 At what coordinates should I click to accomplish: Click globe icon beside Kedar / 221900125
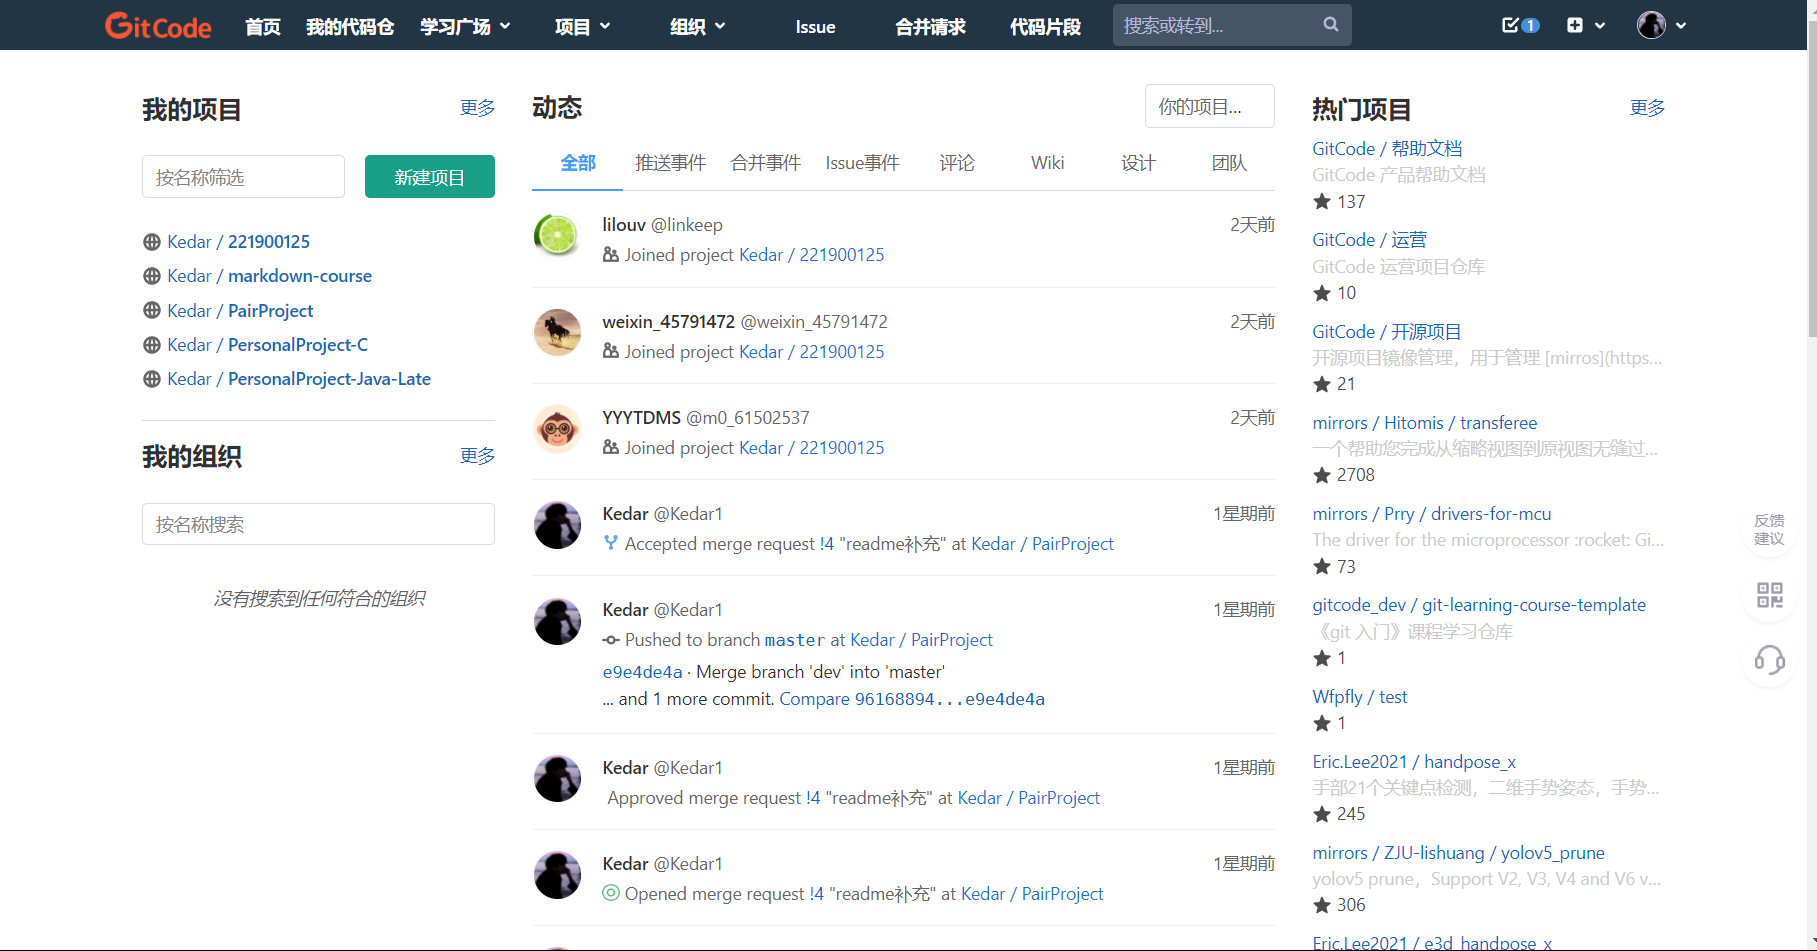[152, 242]
